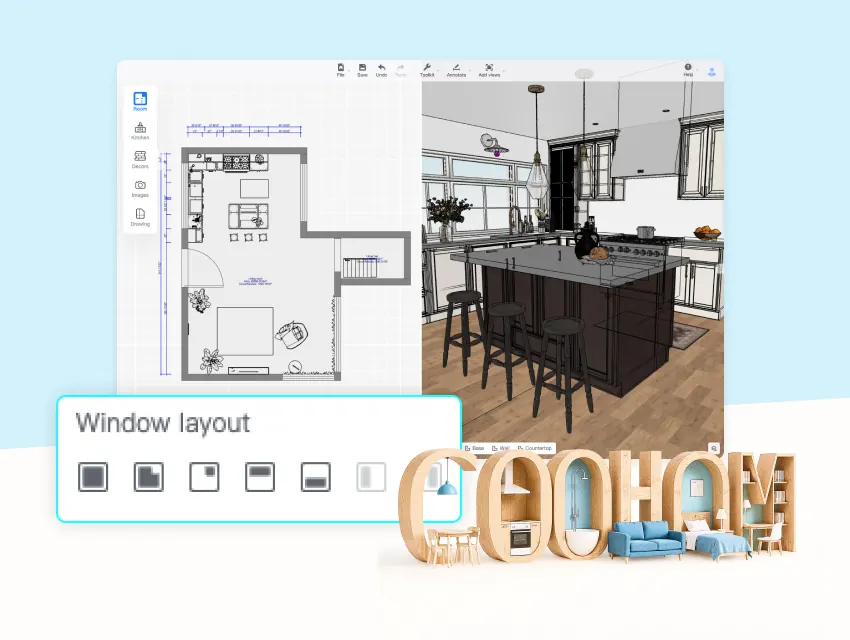Open the File menu

(340, 69)
